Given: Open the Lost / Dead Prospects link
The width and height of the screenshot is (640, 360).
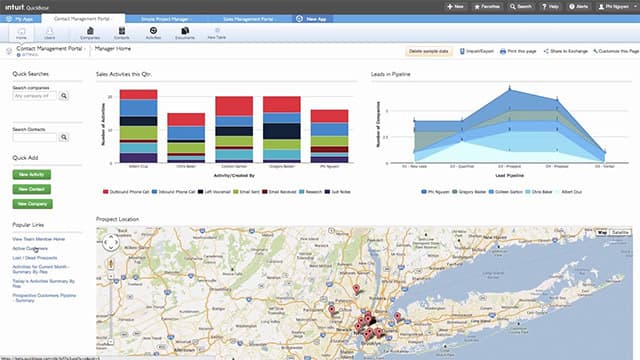Looking at the screenshot, I should (x=35, y=258).
